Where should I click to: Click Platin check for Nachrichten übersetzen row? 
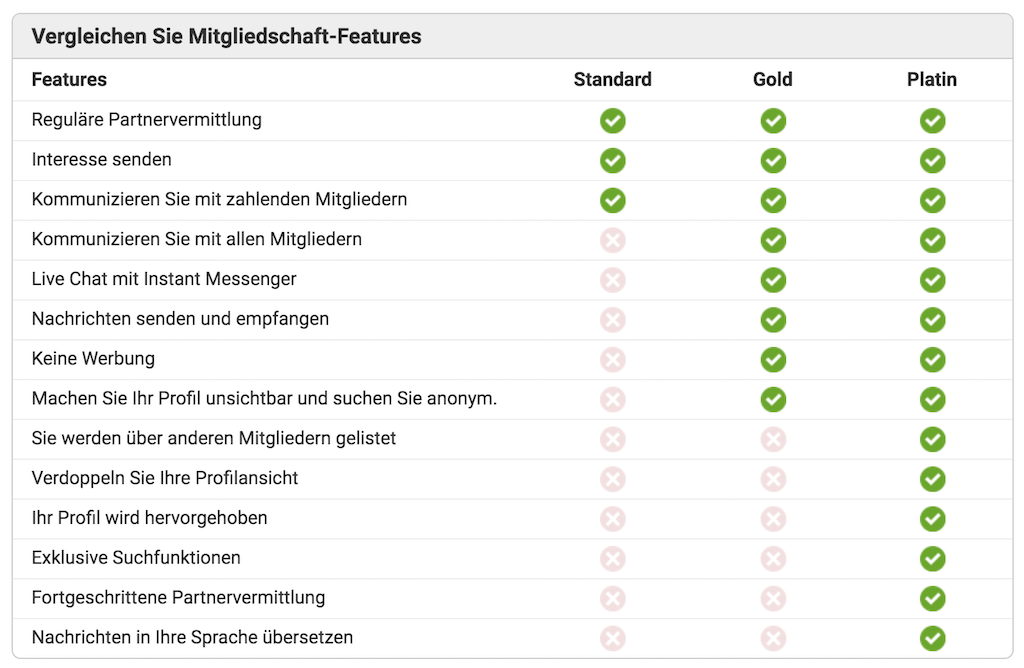(933, 639)
